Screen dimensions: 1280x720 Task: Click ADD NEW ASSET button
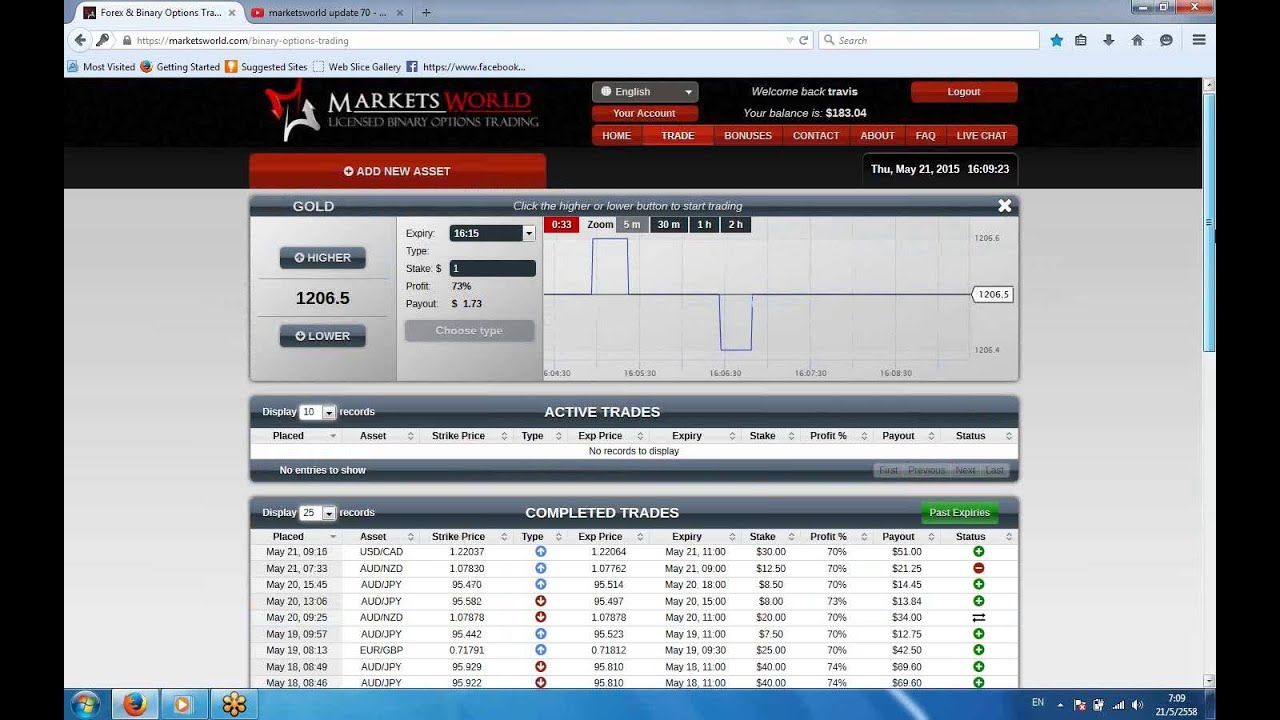tap(397, 171)
